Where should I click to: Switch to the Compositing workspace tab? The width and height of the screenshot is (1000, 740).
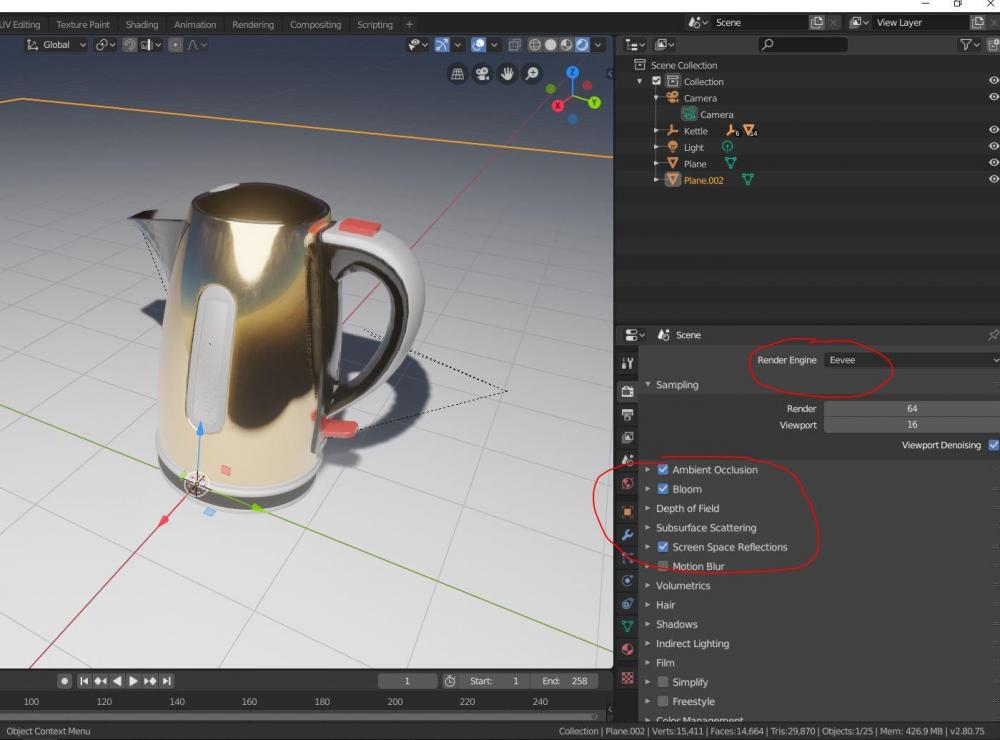315,24
